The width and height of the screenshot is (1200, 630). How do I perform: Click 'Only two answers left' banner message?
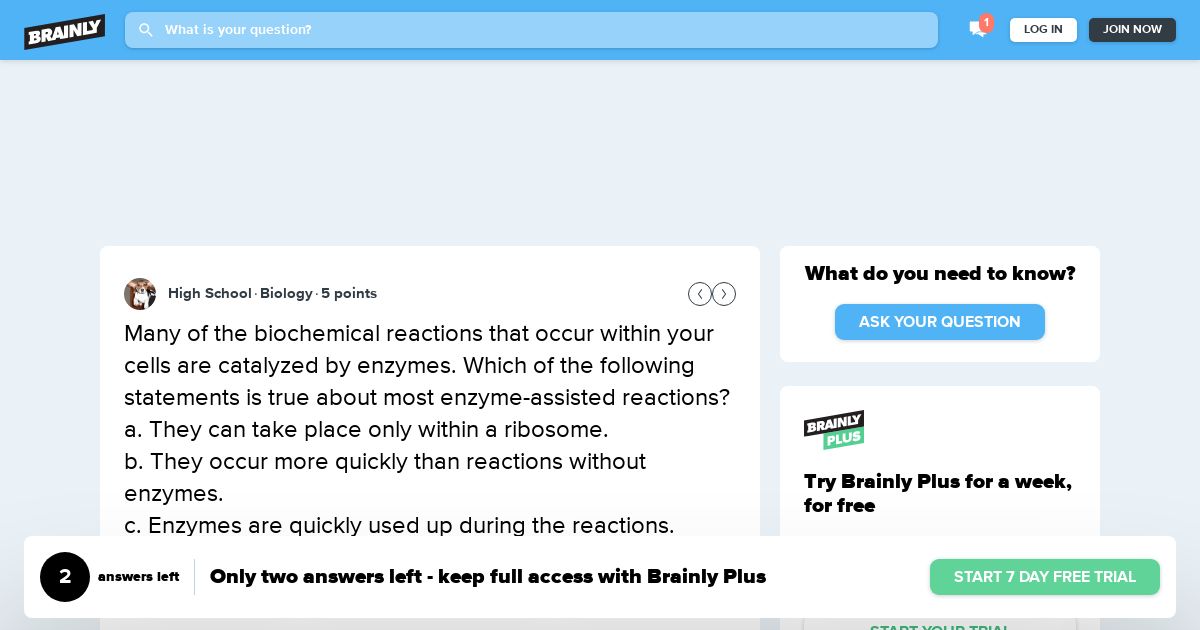488,577
